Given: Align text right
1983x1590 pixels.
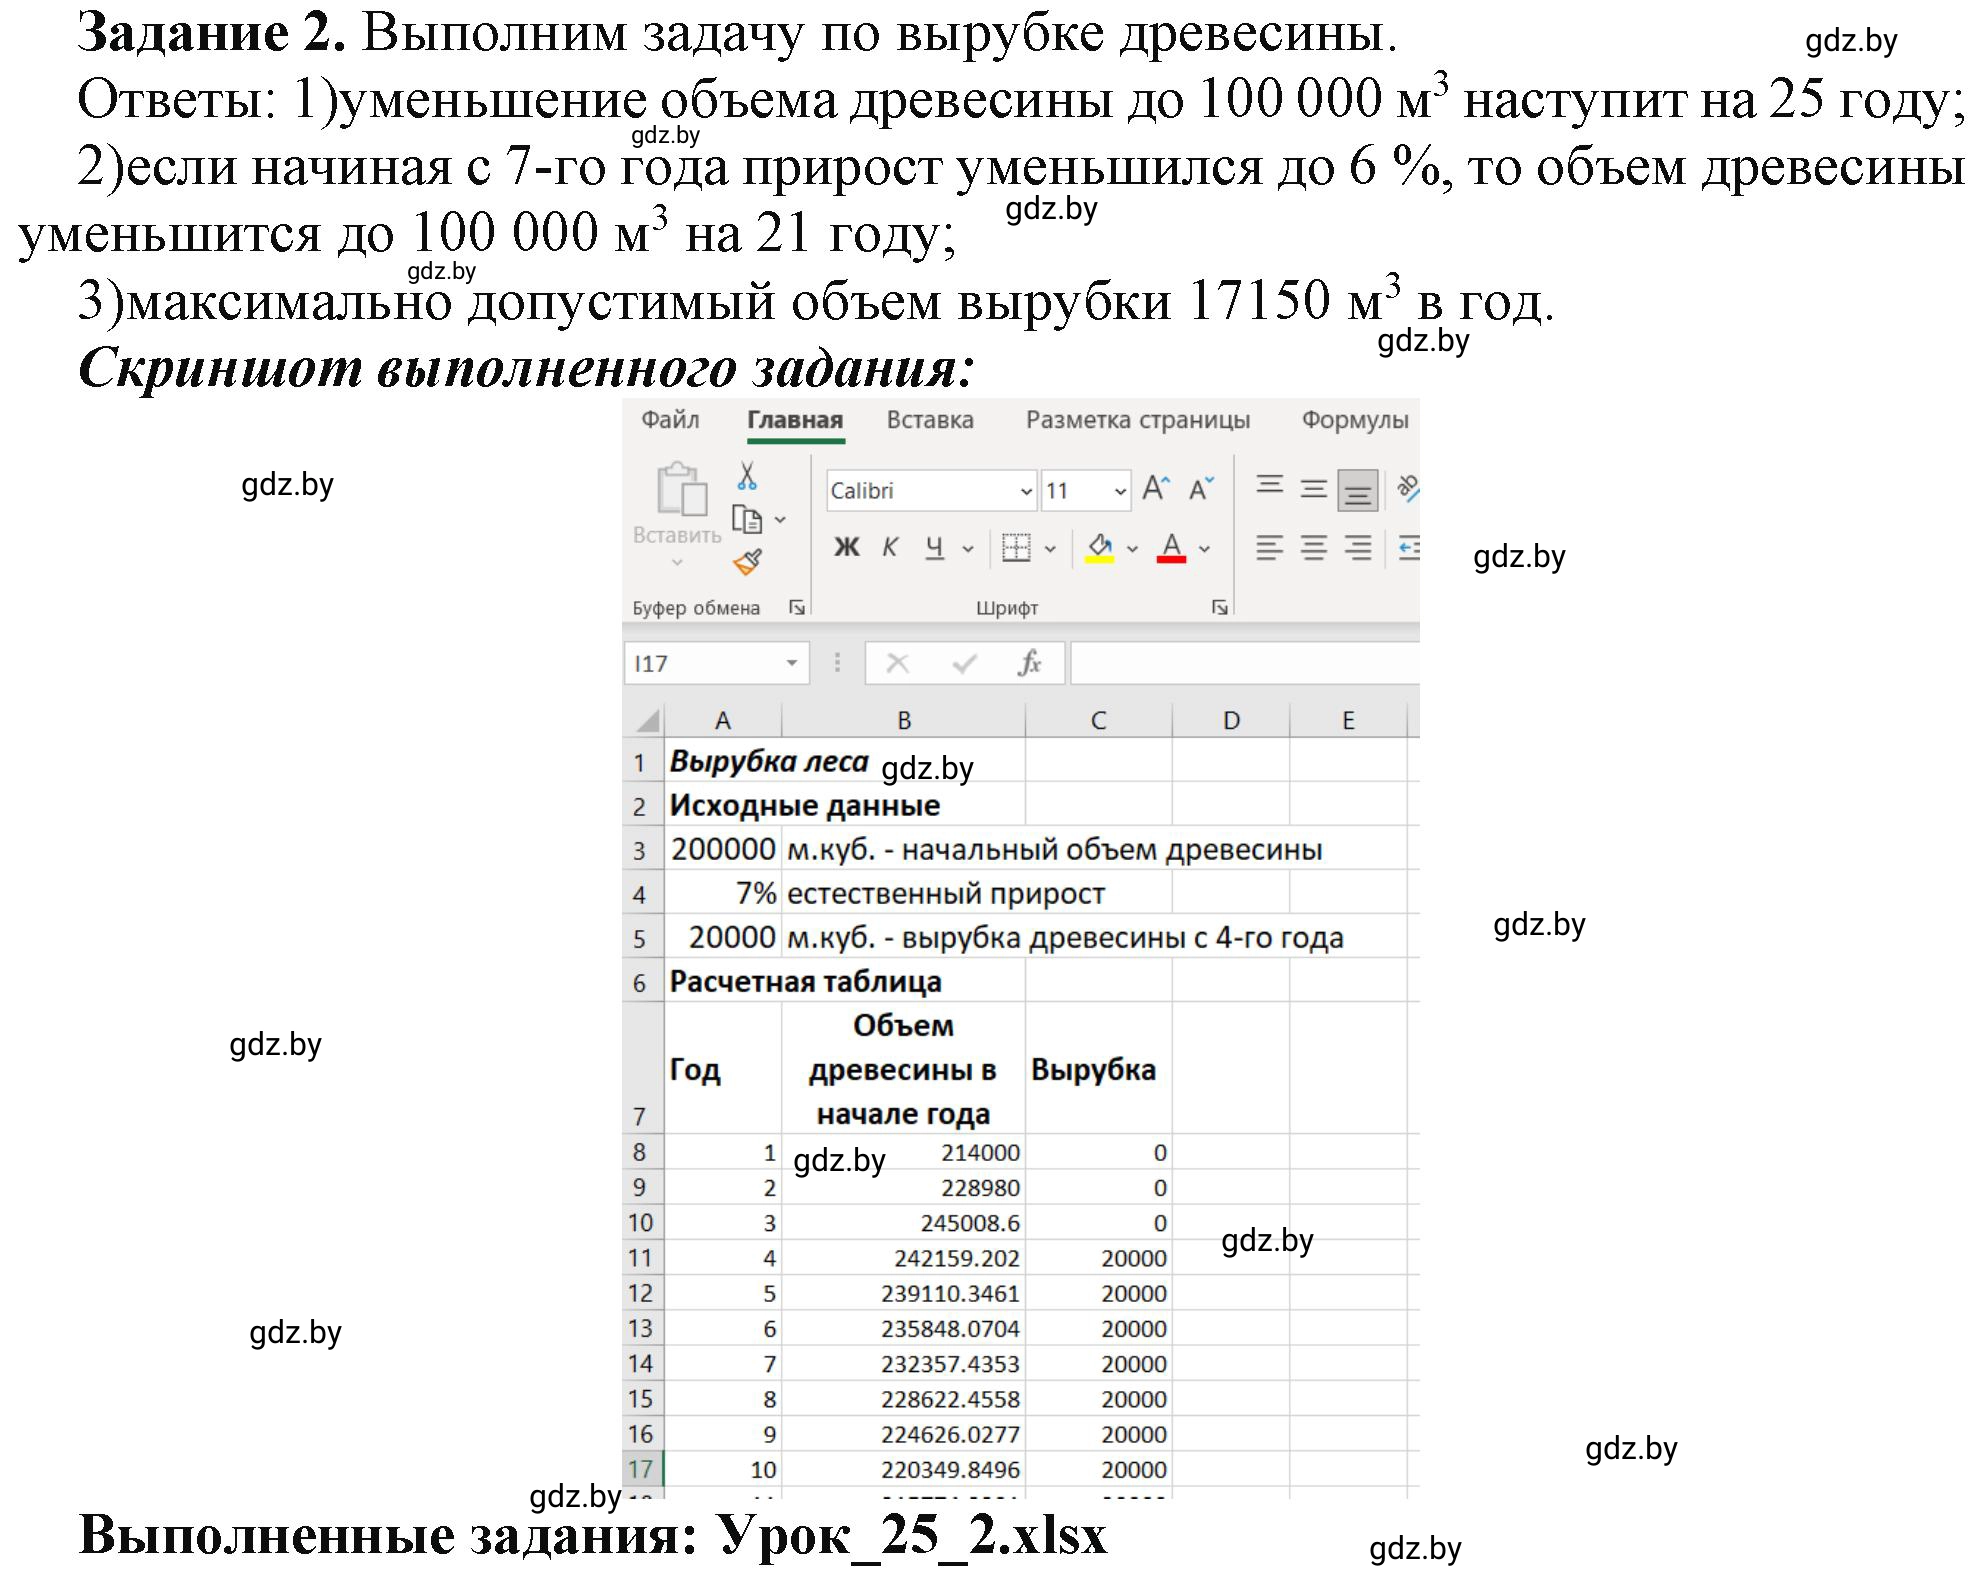Looking at the screenshot, I should (1357, 548).
